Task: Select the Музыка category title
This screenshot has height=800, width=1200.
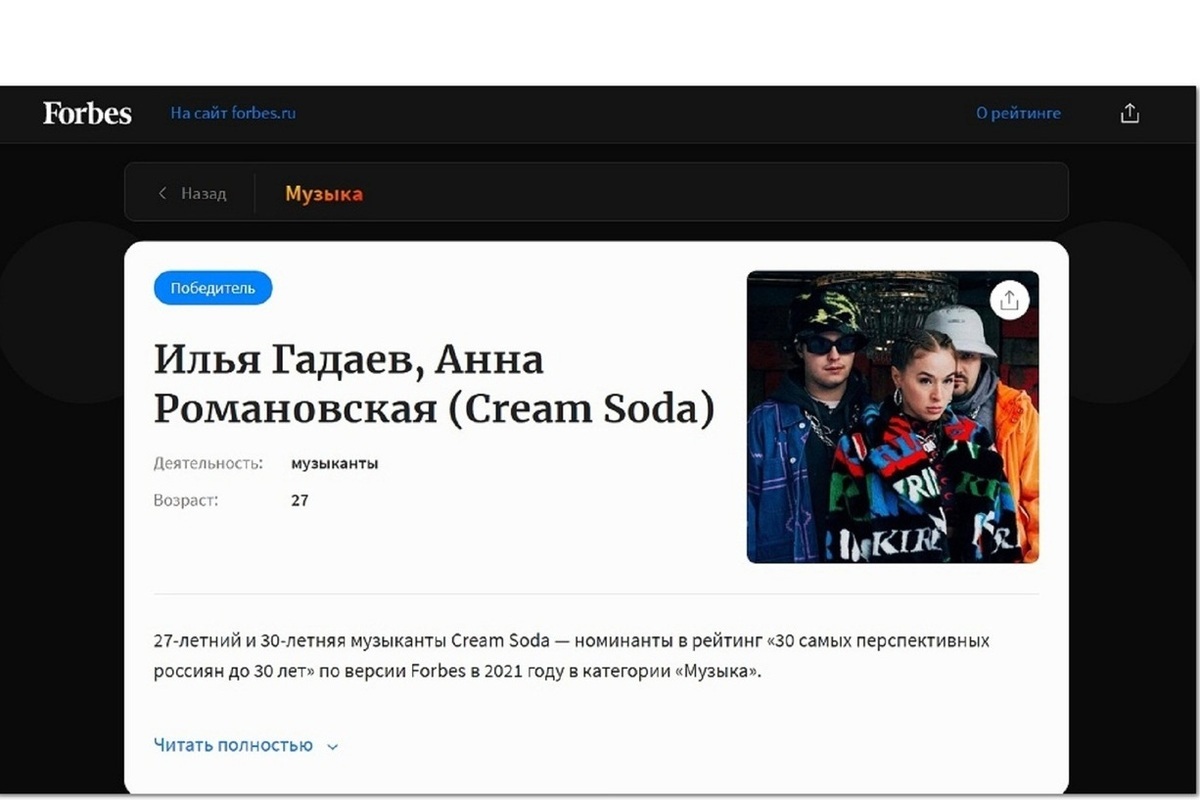Action: click(324, 194)
